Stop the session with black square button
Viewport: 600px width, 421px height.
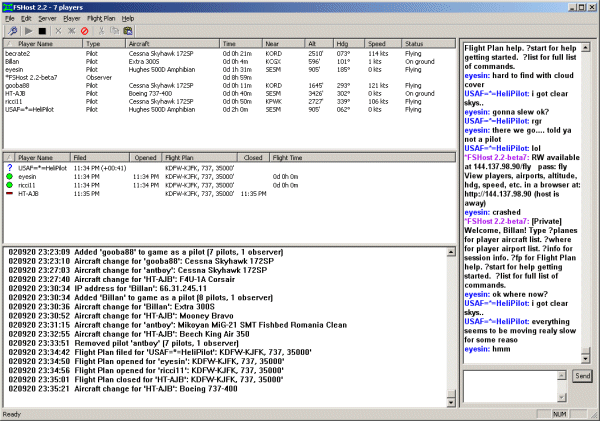(42, 31)
